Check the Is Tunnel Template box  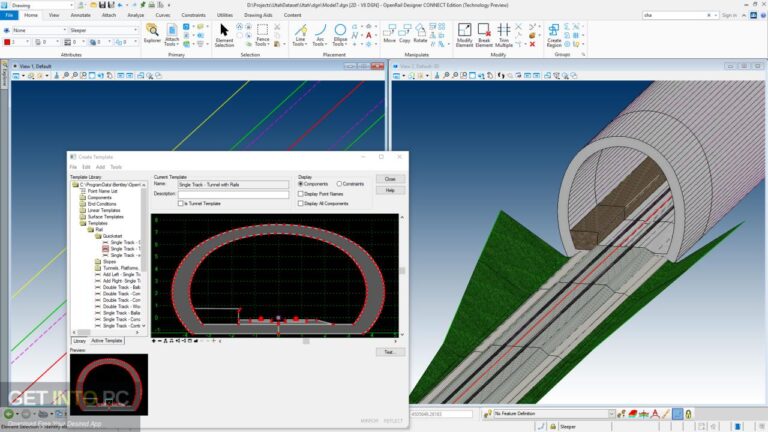click(x=181, y=203)
